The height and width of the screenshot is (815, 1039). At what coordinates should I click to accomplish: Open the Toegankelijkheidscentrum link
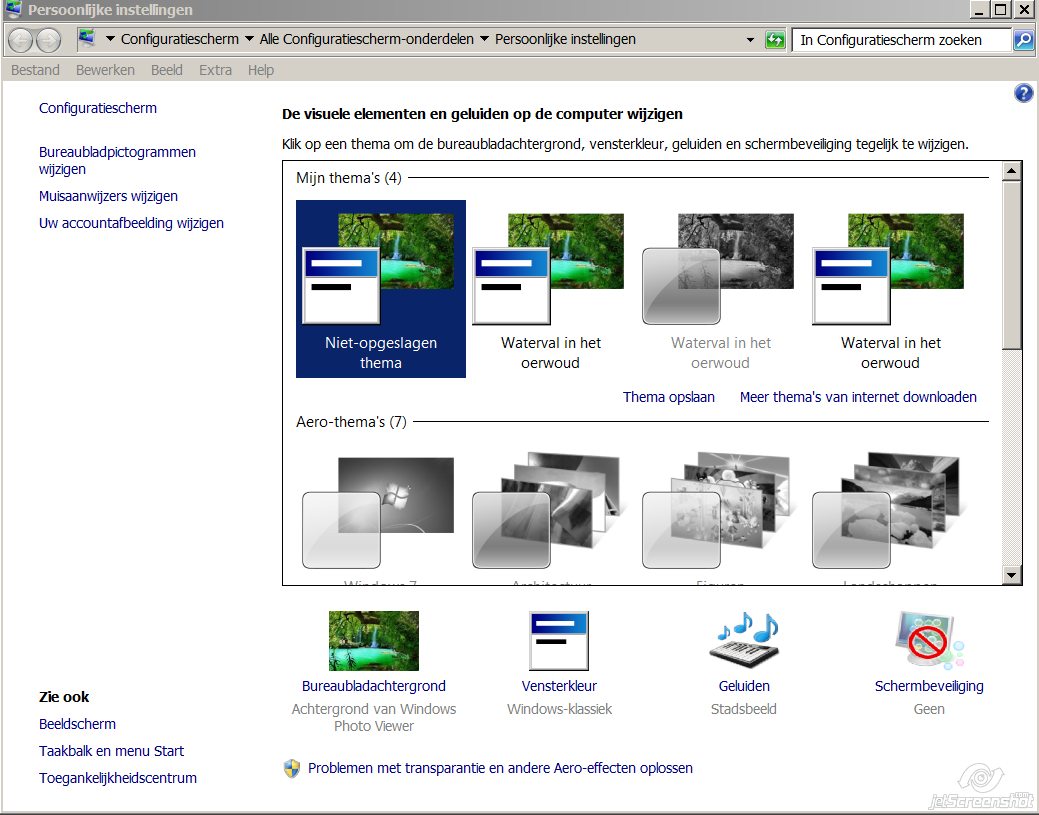coord(118,779)
